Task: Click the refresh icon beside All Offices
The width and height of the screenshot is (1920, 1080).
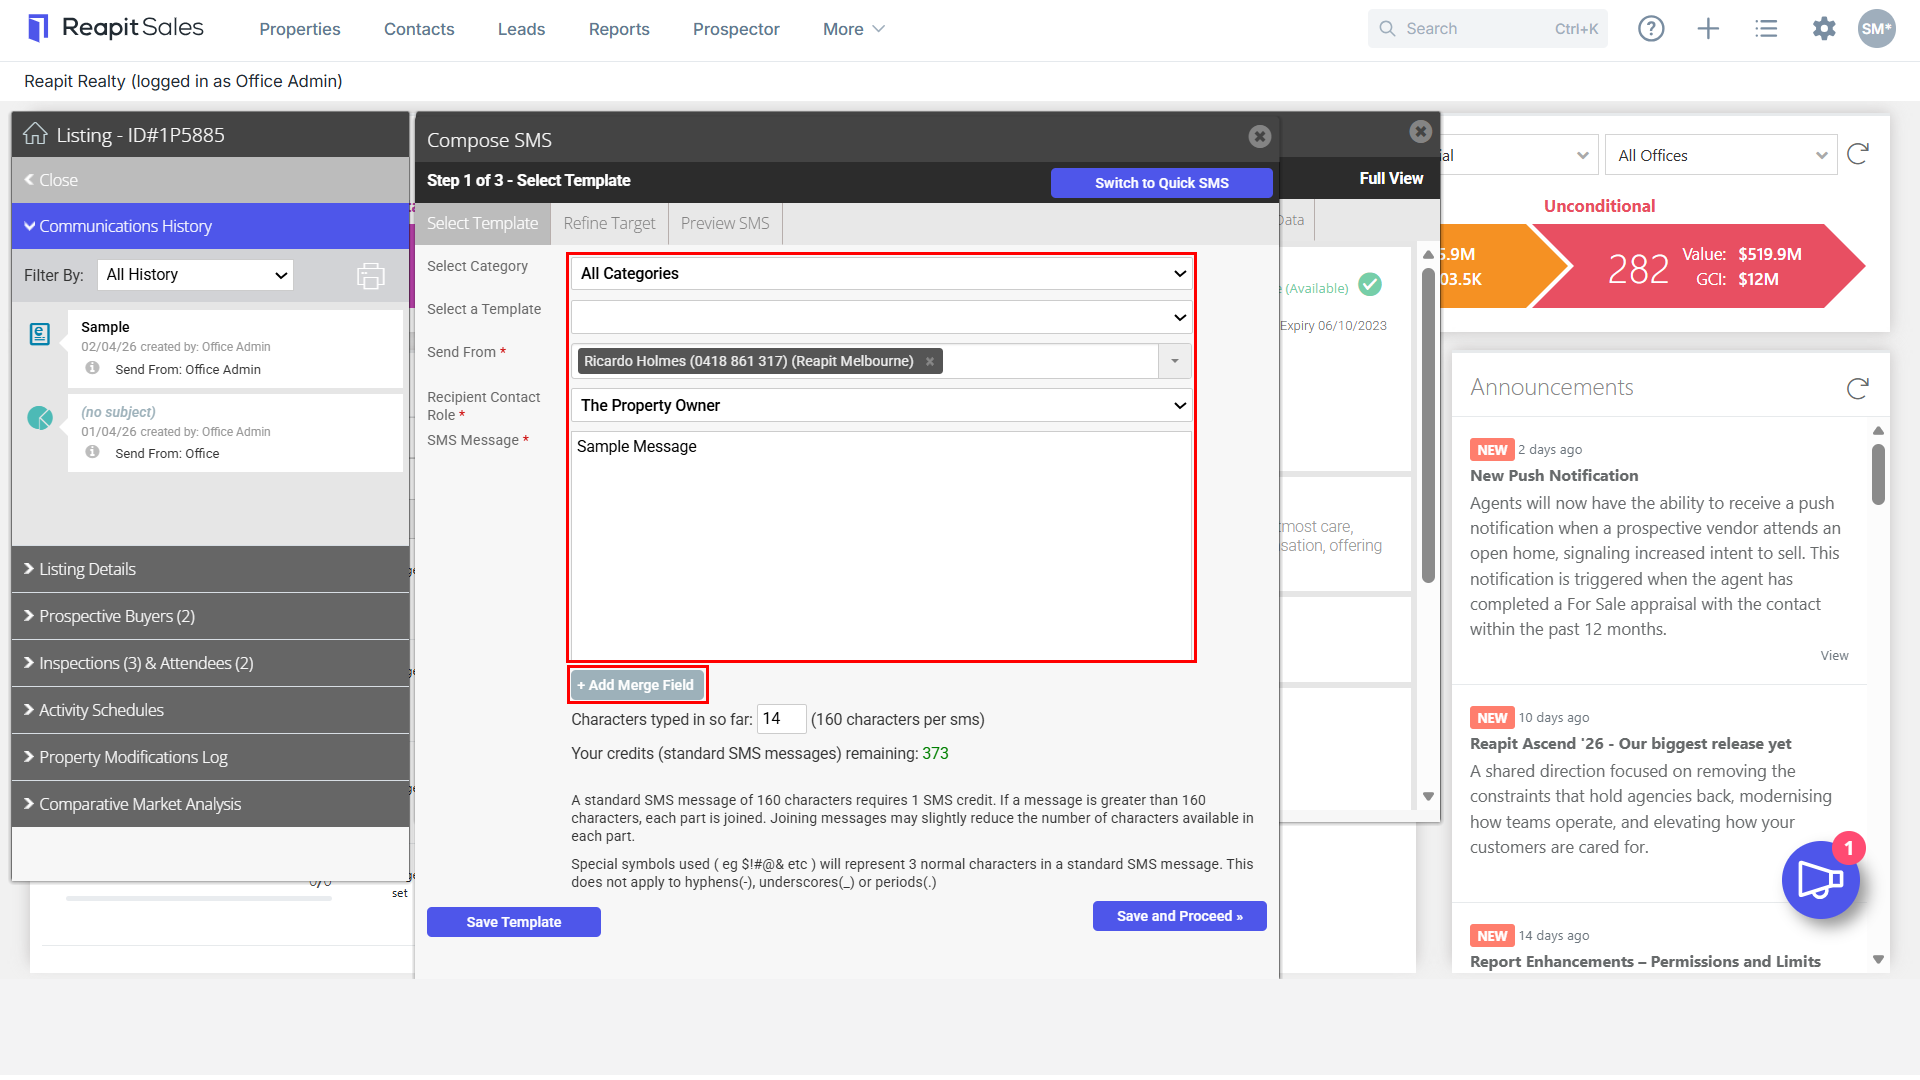Action: 1858,154
